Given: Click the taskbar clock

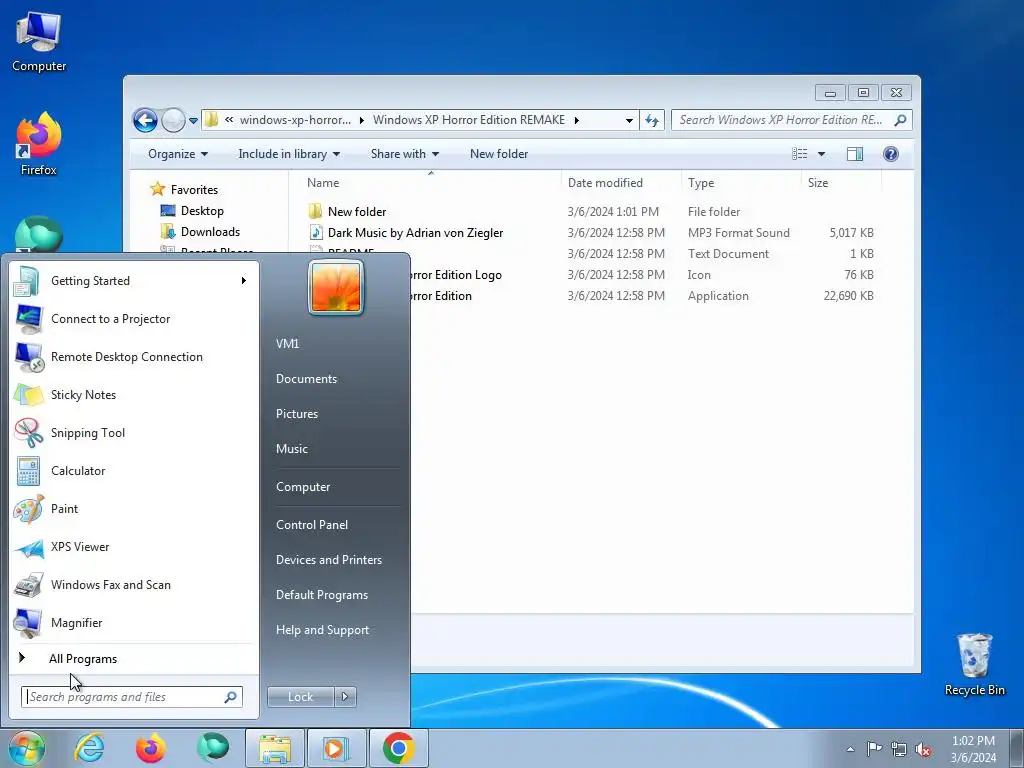Looking at the screenshot, I should (x=973, y=749).
